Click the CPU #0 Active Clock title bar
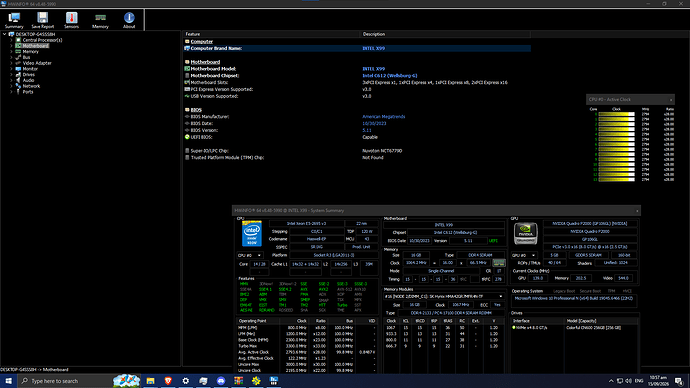The height and width of the screenshot is (388, 690). 630,100
